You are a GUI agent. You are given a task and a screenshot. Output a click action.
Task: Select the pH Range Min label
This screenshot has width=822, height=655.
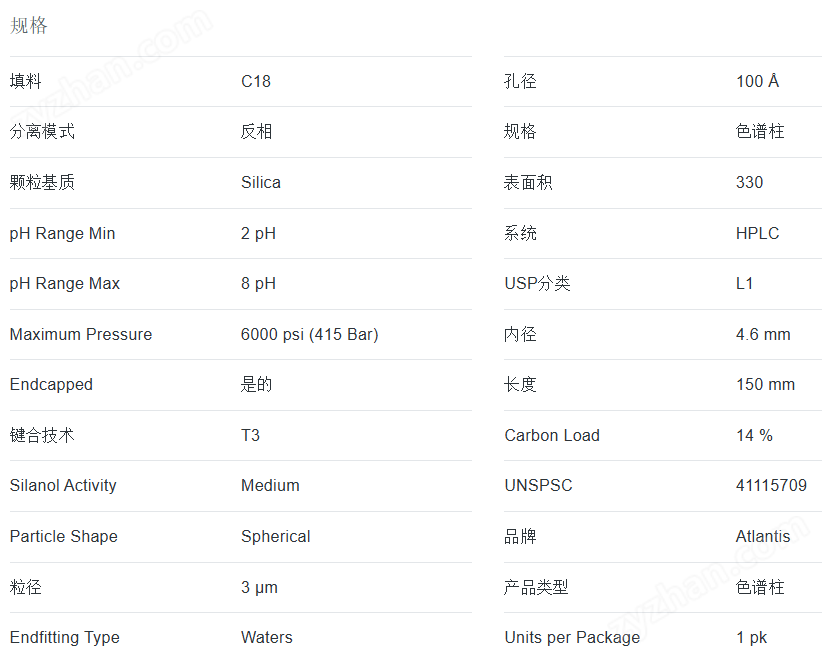pyautogui.click(x=62, y=233)
